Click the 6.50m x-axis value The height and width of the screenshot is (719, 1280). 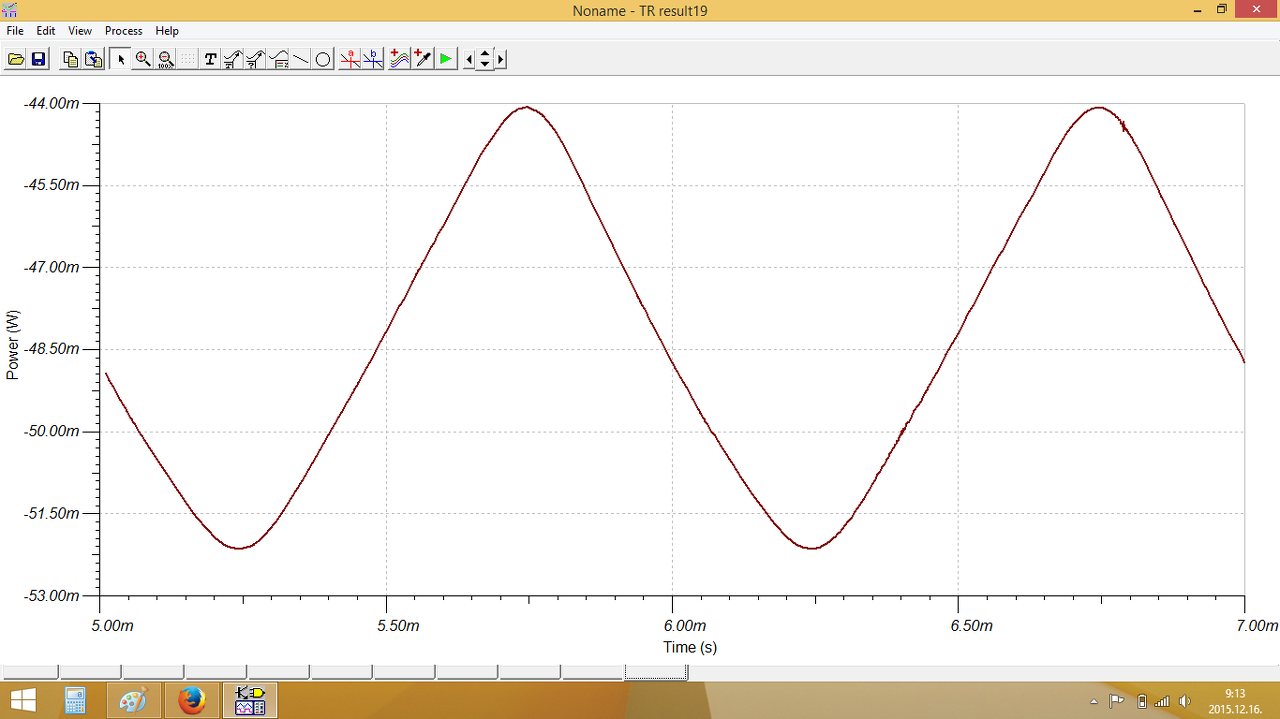[970, 626]
